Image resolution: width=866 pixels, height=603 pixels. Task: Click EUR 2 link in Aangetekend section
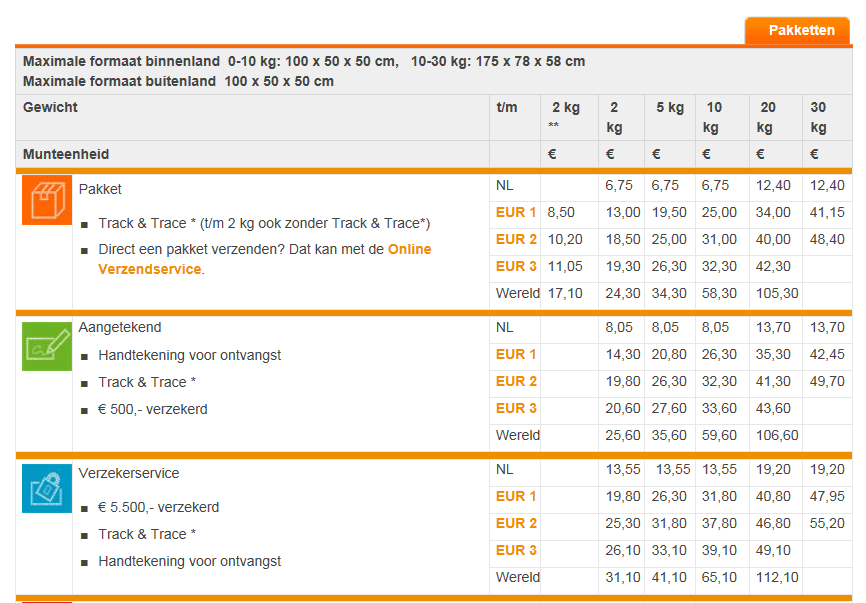click(516, 382)
